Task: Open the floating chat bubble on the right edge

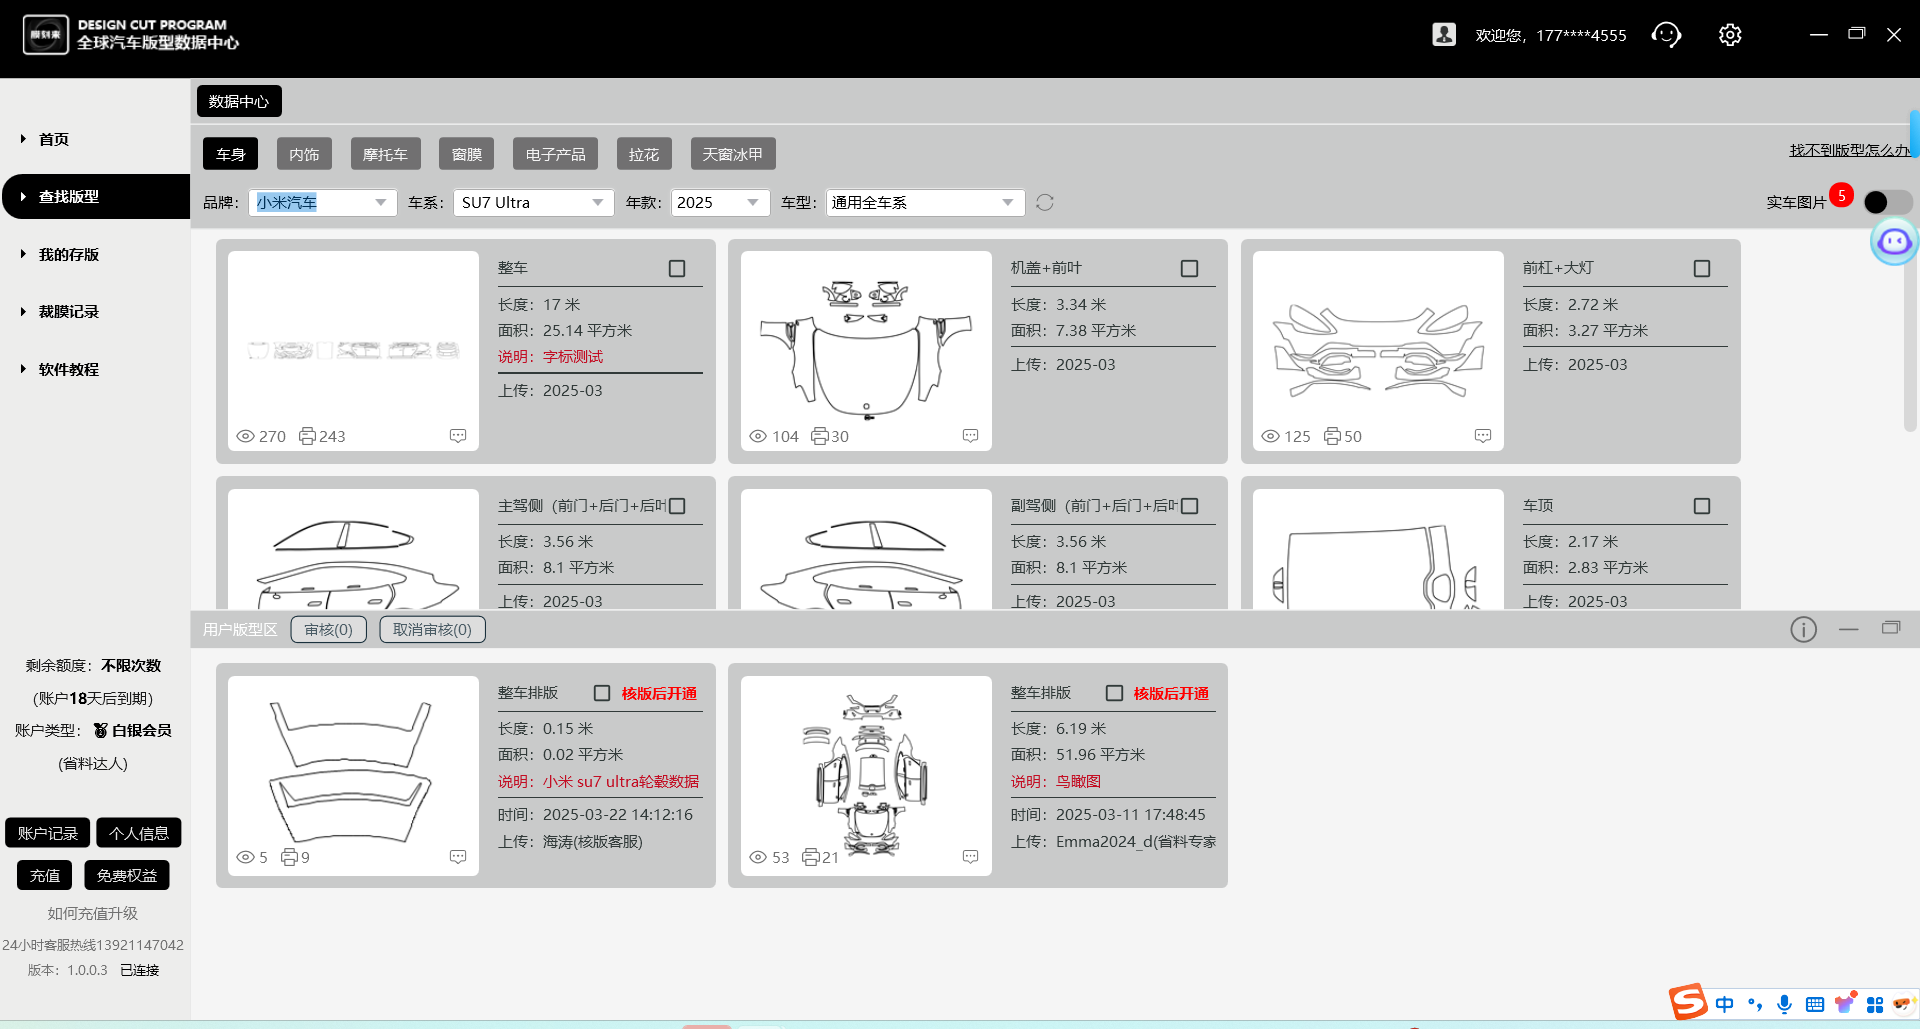Action: click(1893, 241)
